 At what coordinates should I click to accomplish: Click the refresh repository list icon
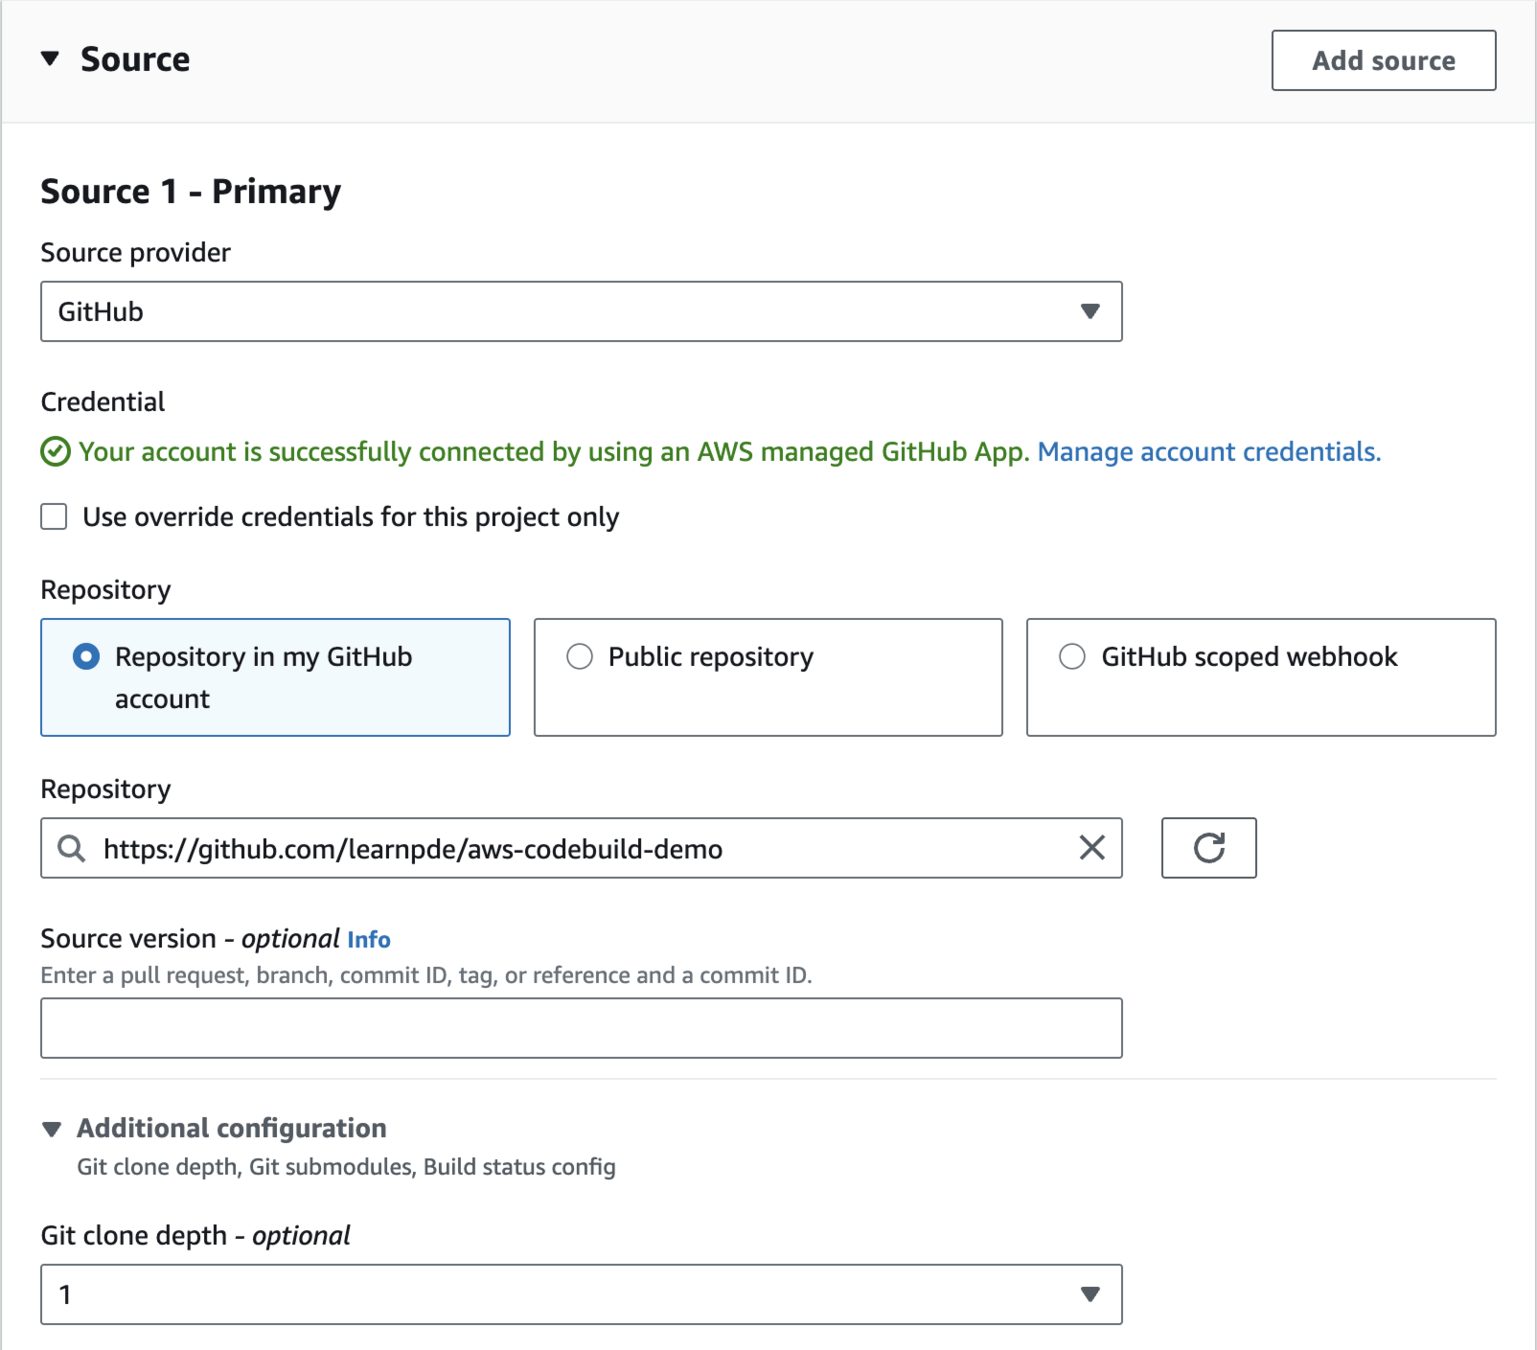coord(1208,848)
